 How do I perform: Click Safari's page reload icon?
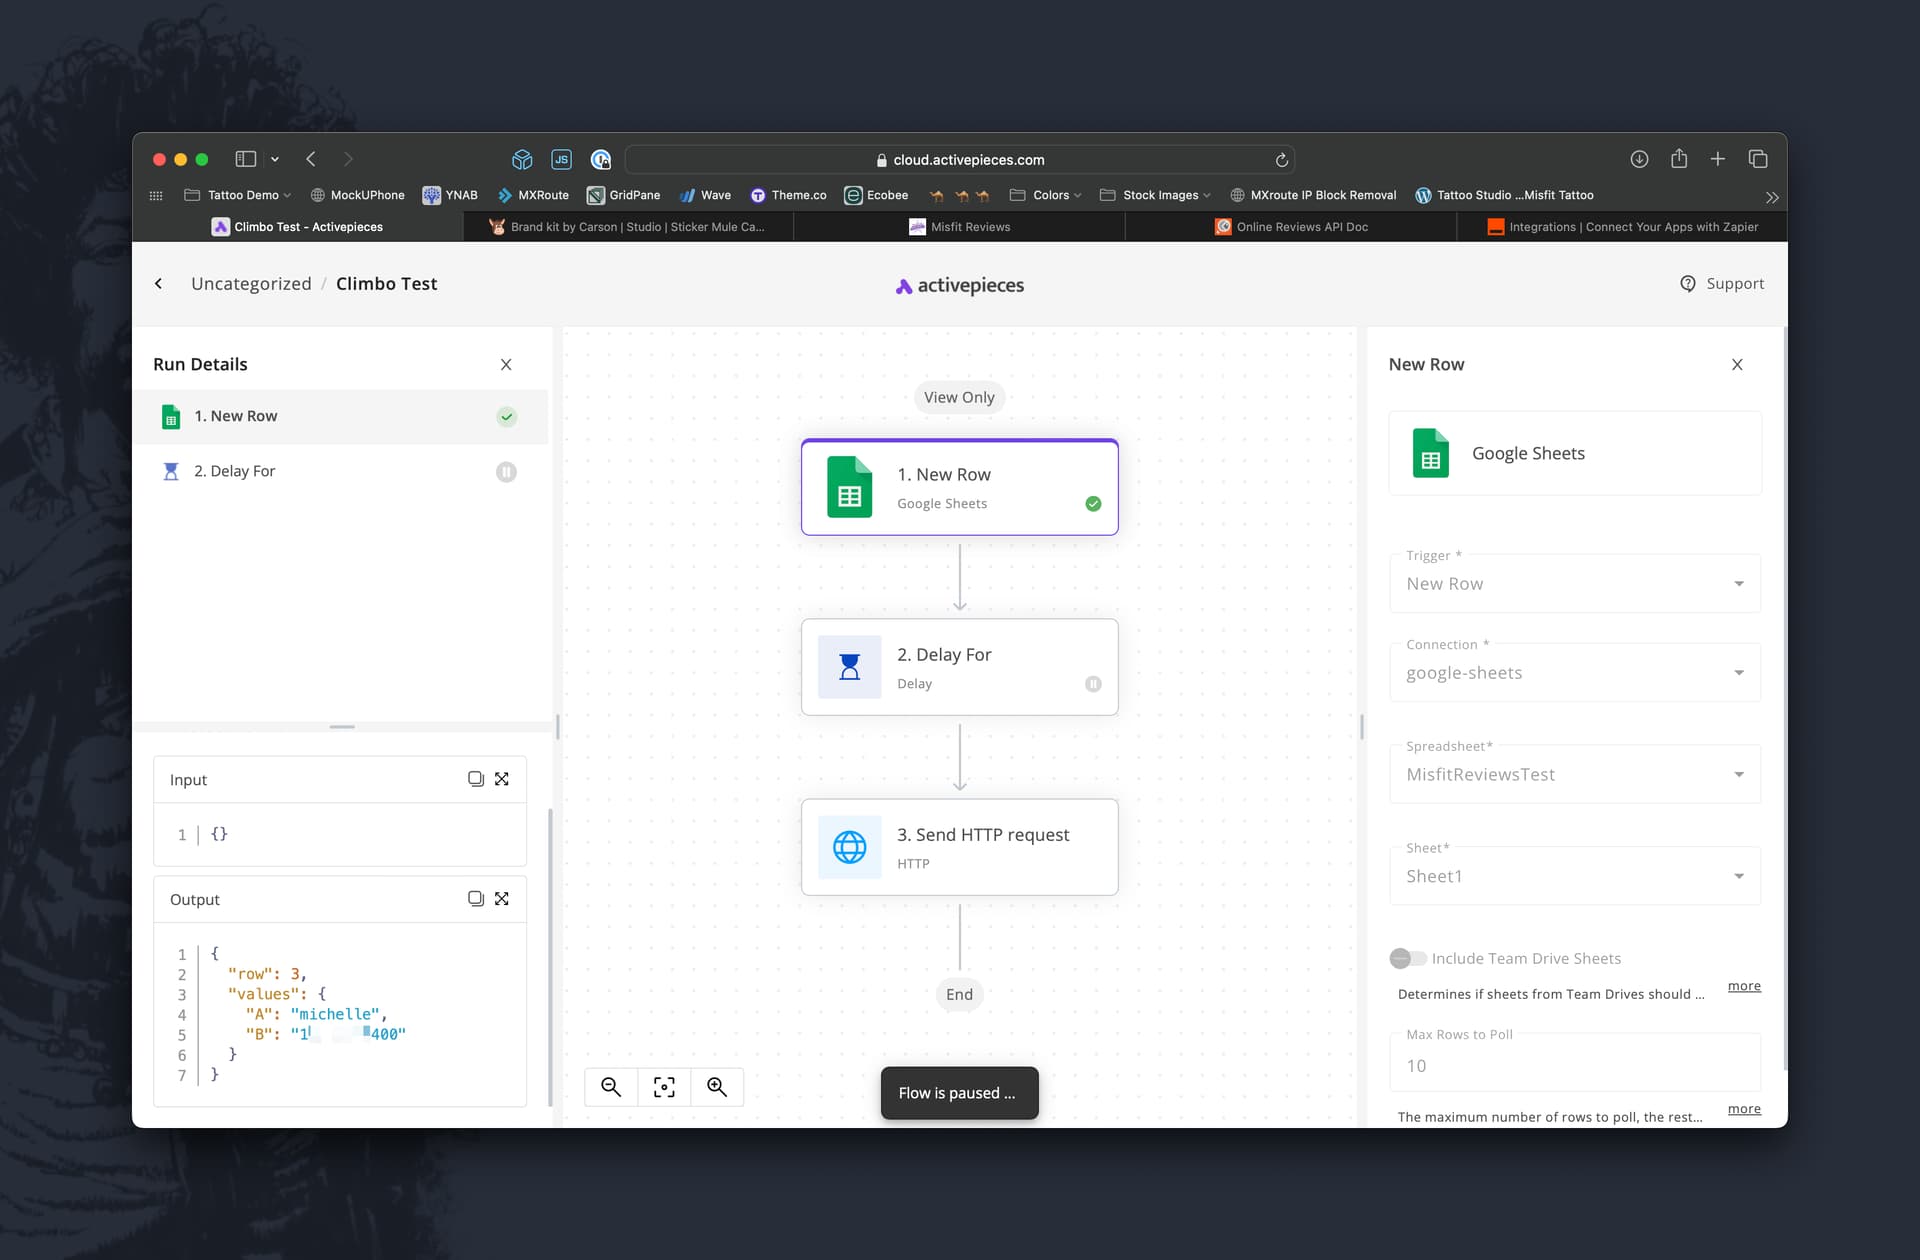tap(1281, 160)
